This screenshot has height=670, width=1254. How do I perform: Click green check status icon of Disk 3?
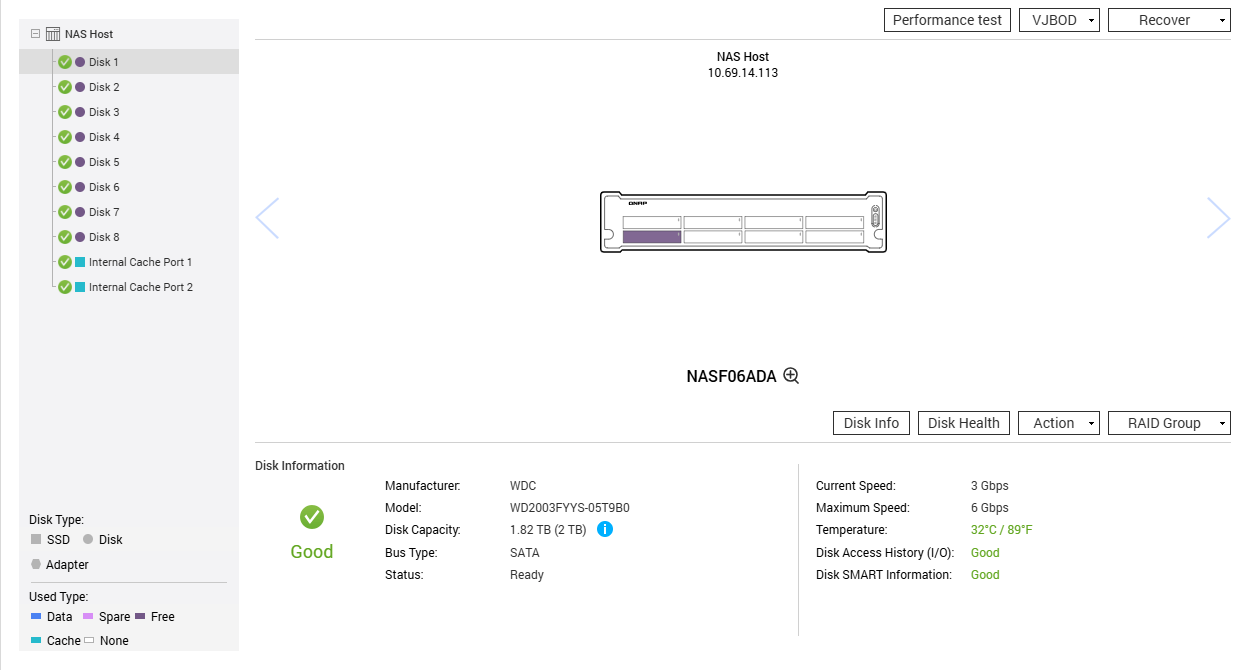(x=65, y=112)
